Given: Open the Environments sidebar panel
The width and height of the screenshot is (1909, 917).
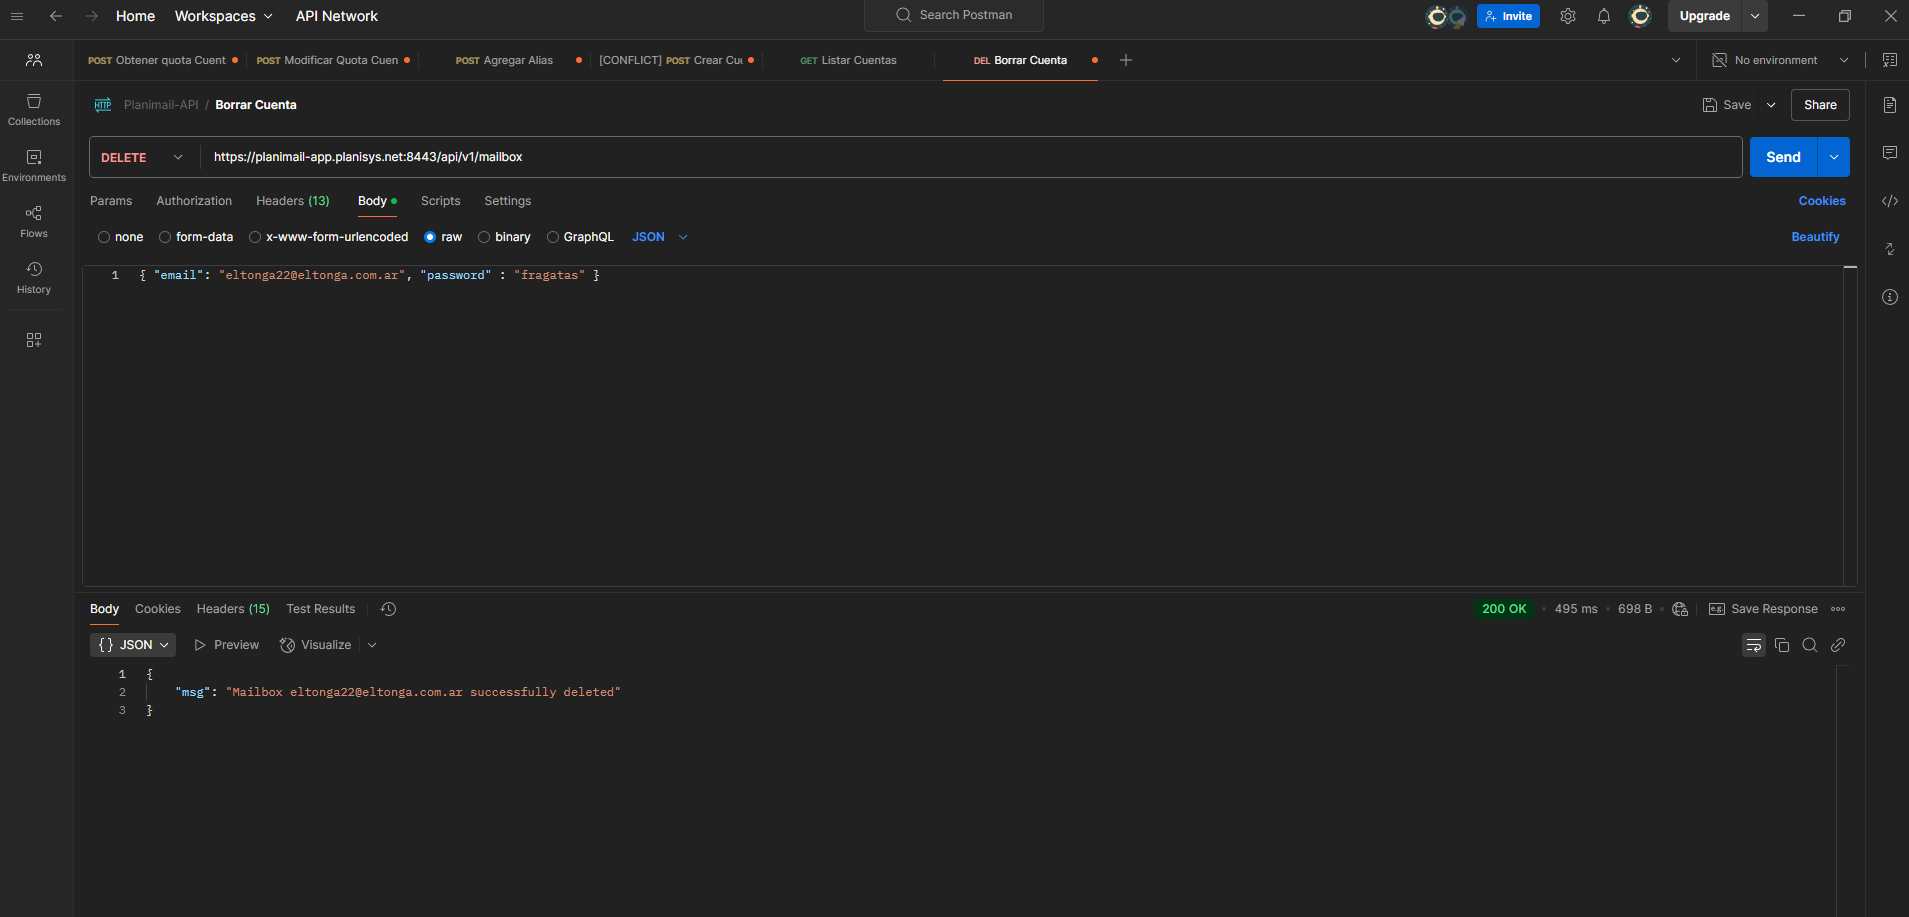Looking at the screenshot, I should (x=34, y=166).
